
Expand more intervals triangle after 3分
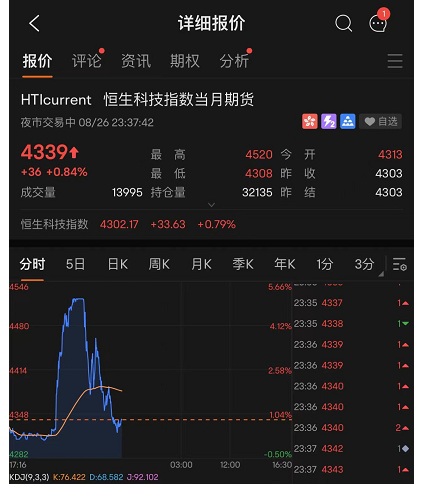(x=381, y=274)
